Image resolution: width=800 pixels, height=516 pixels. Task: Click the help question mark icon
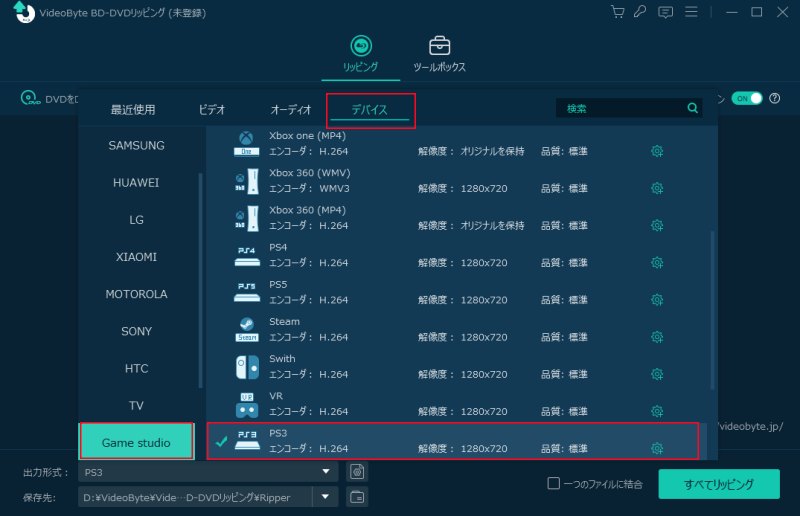[774, 99]
